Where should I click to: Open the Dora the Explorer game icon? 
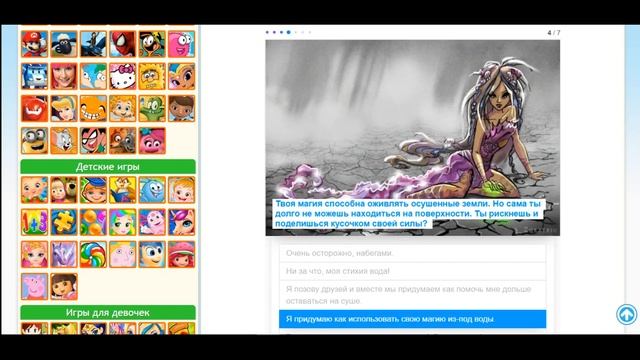click(x=64, y=287)
